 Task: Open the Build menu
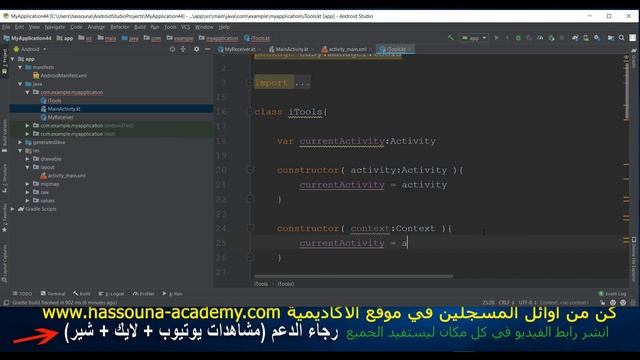click(140, 27)
